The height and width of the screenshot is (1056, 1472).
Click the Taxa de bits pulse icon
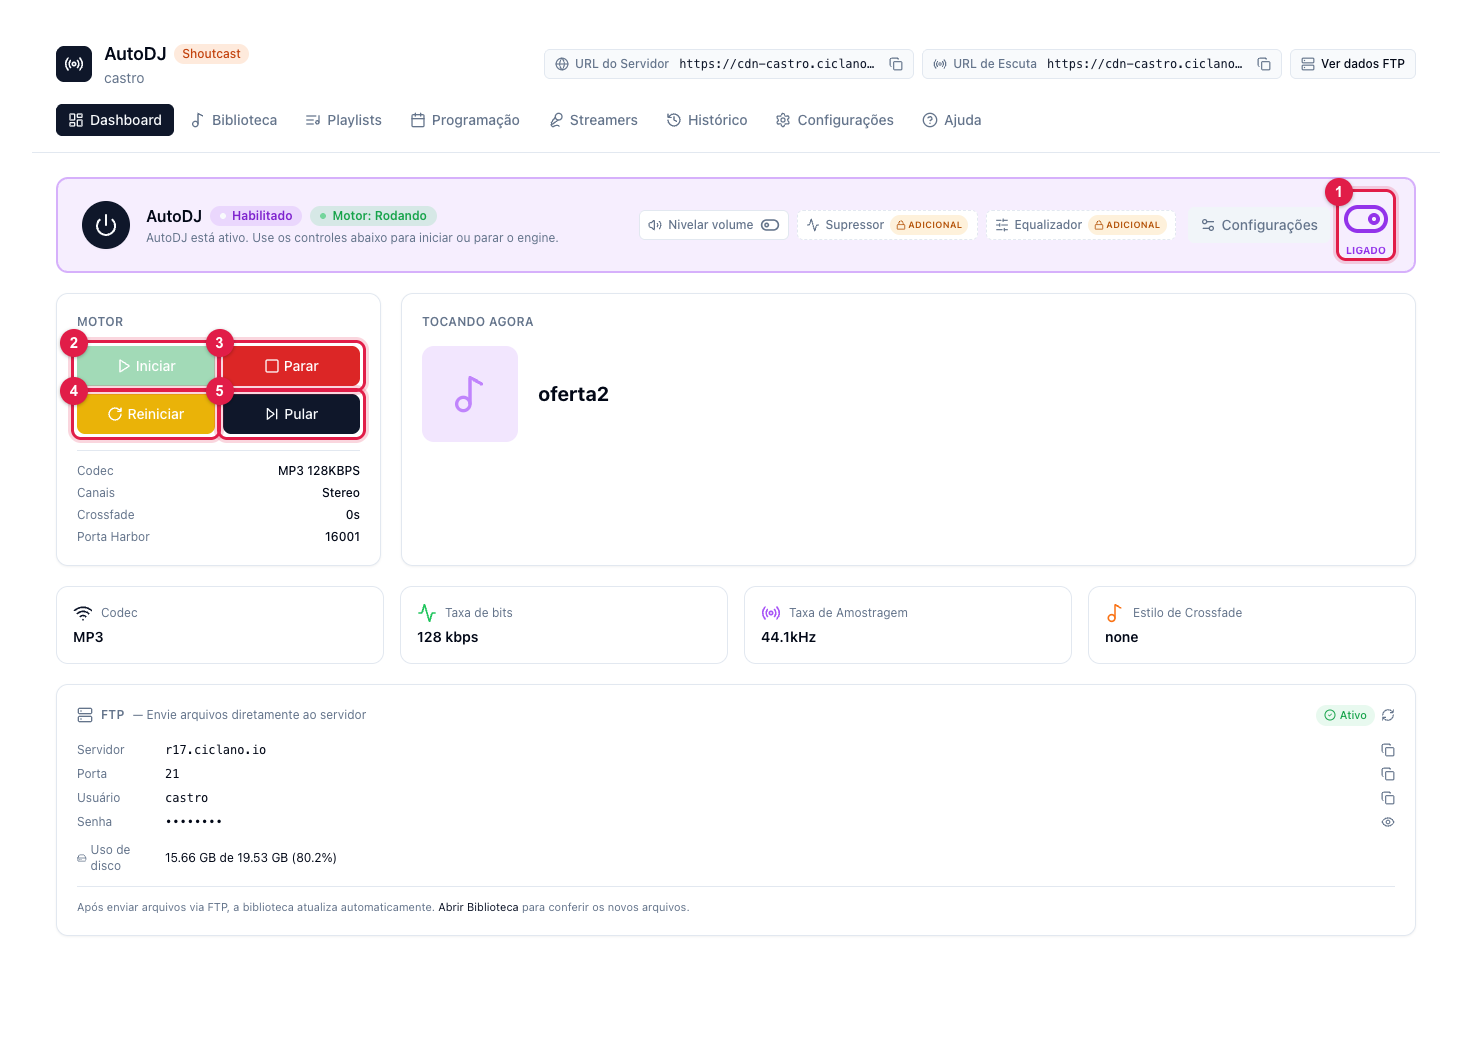[427, 613]
